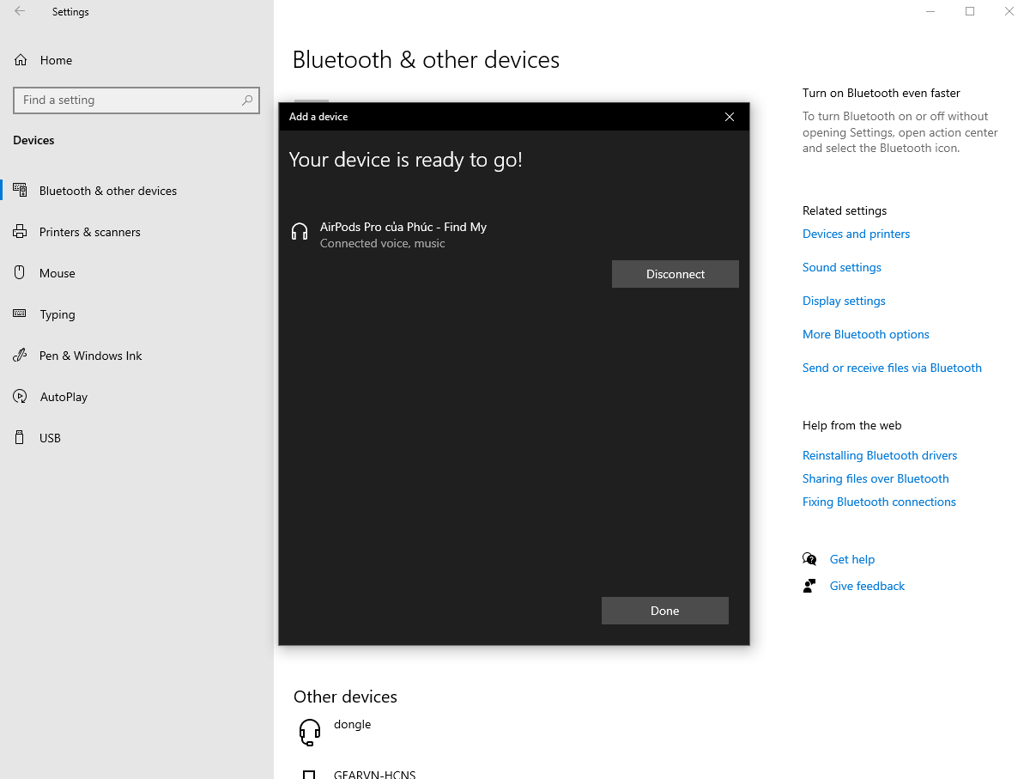This screenshot has height=779, width=1024.
Task: Click the AutoPlay sidebar icon
Action: click(20, 396)
